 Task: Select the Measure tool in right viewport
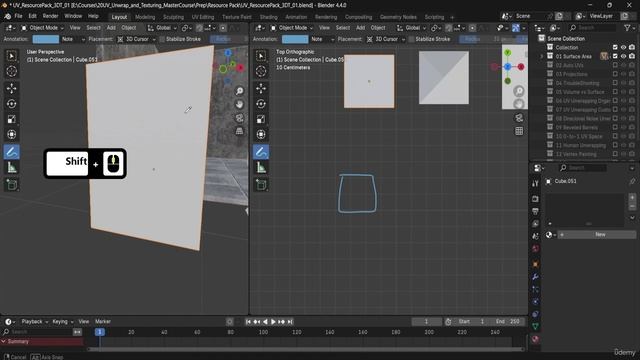(x=261, y=167)
